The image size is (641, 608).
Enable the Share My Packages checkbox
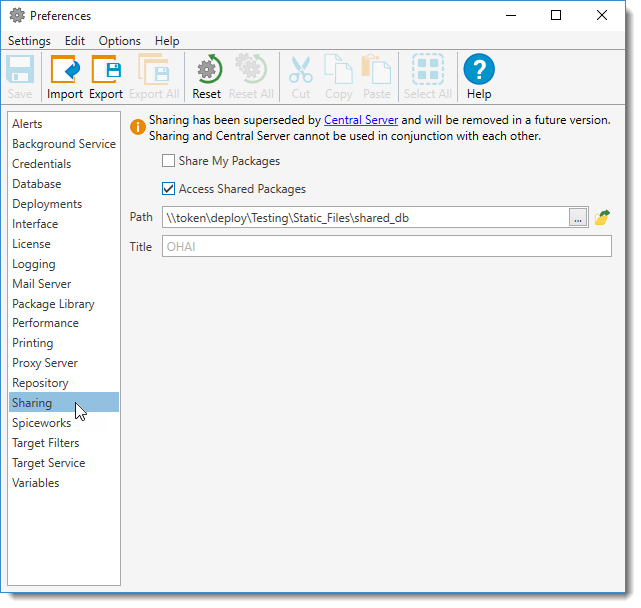[x=168, y=161]
